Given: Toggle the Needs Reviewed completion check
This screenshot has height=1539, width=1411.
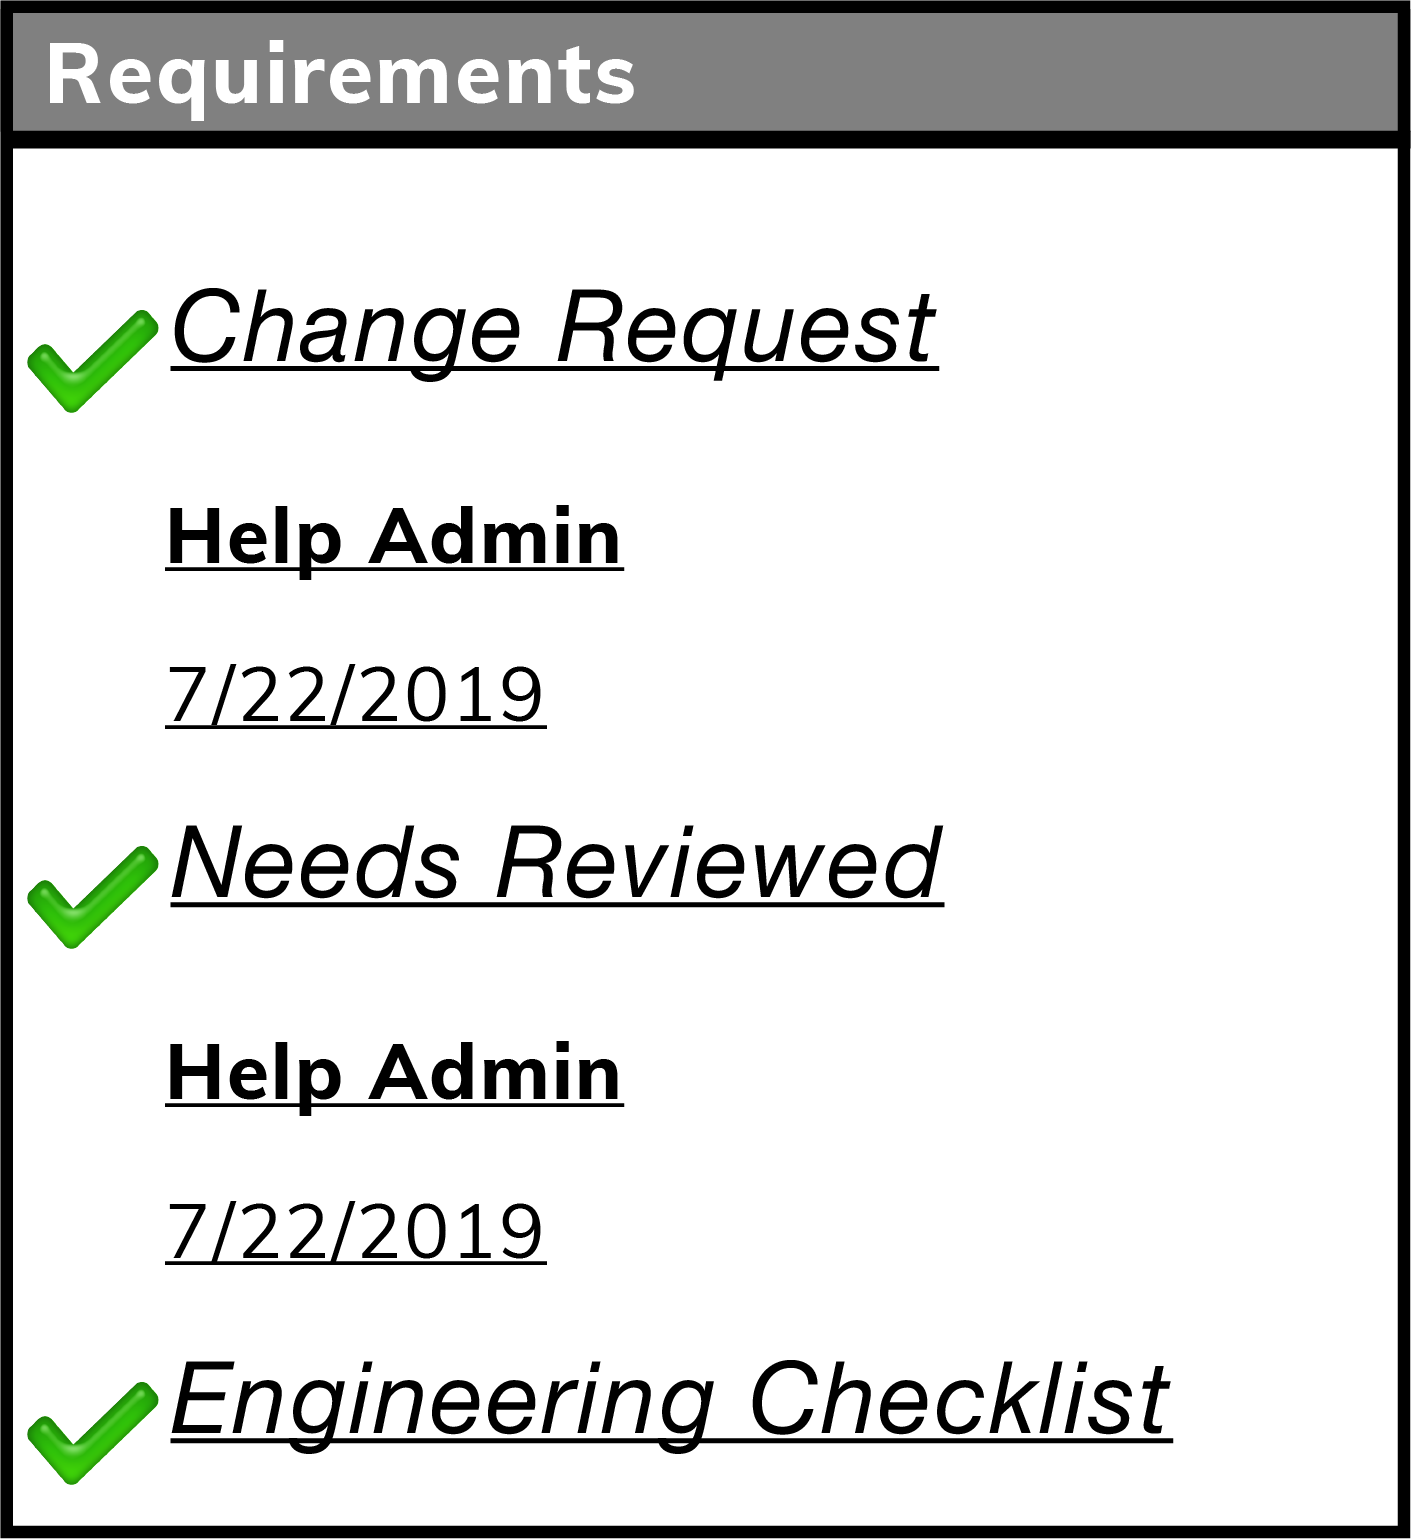Looking at the screenshot, I should [x=92, y=897].
